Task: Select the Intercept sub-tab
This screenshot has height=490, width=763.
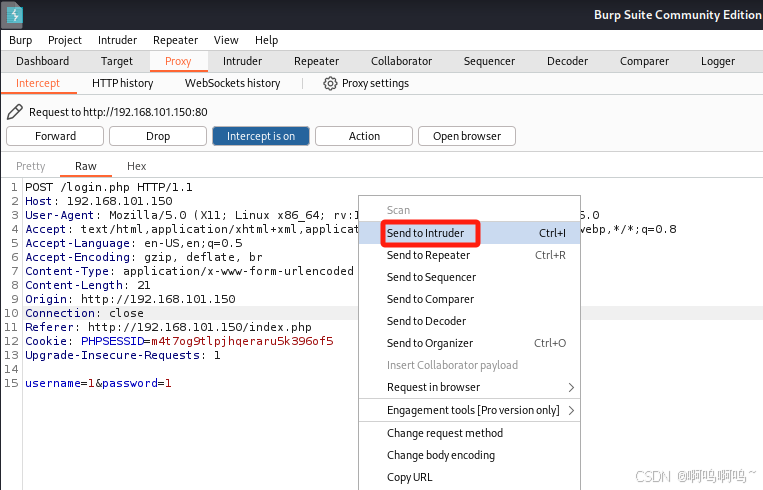Action: point(38,83)
